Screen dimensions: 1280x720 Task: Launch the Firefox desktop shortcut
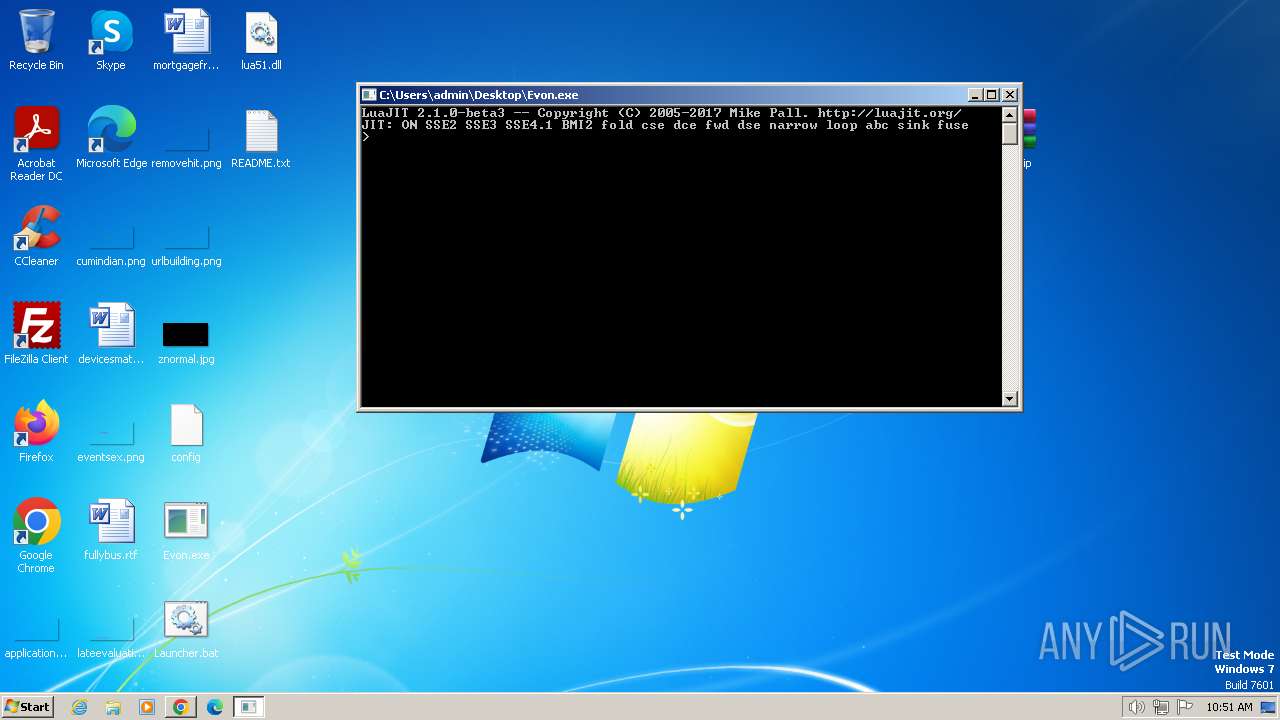[x=36, y=432]
